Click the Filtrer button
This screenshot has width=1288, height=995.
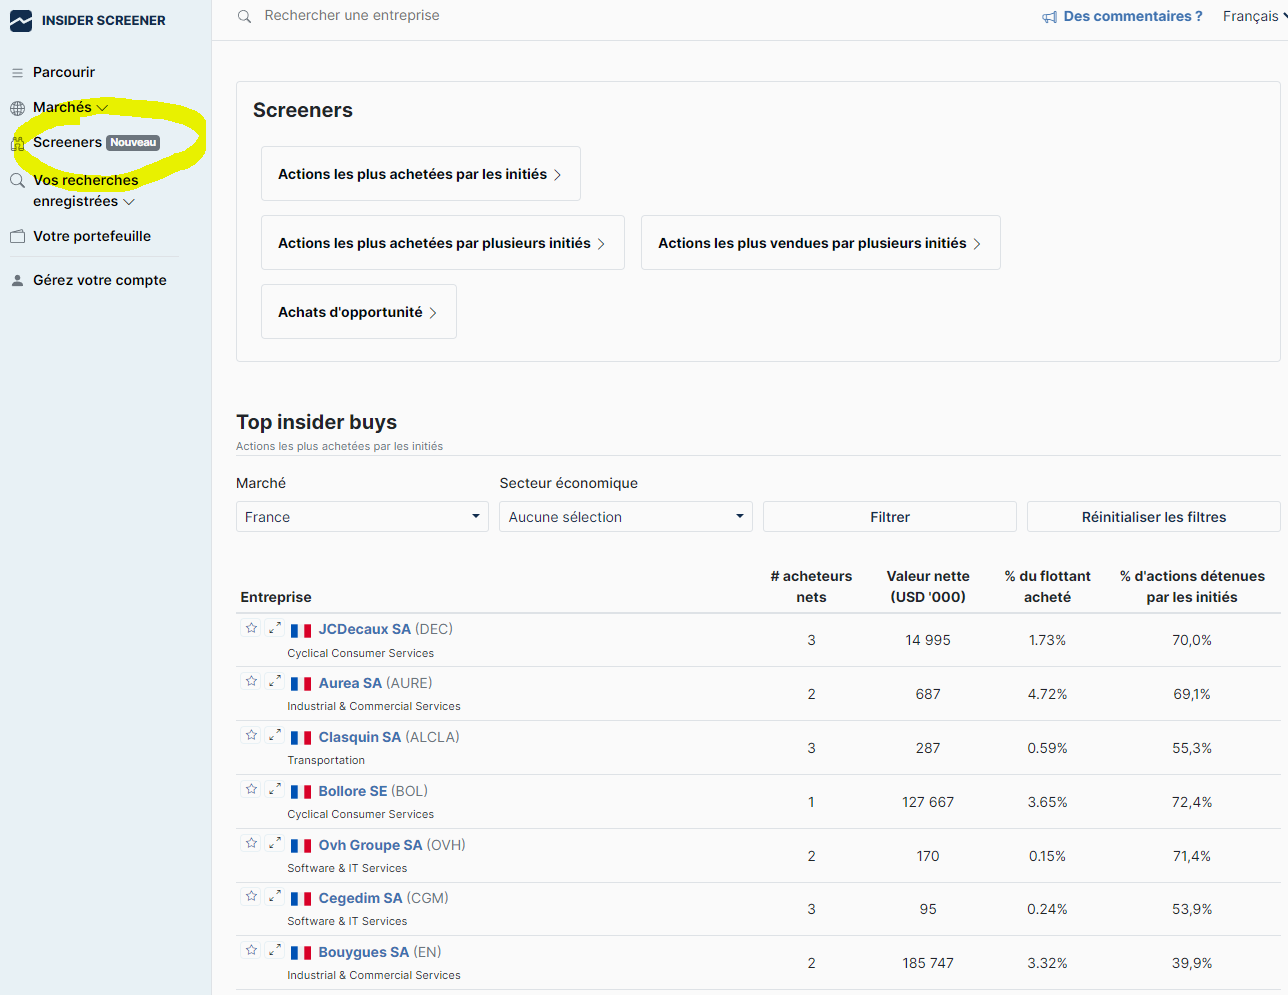tap(890, 517)
